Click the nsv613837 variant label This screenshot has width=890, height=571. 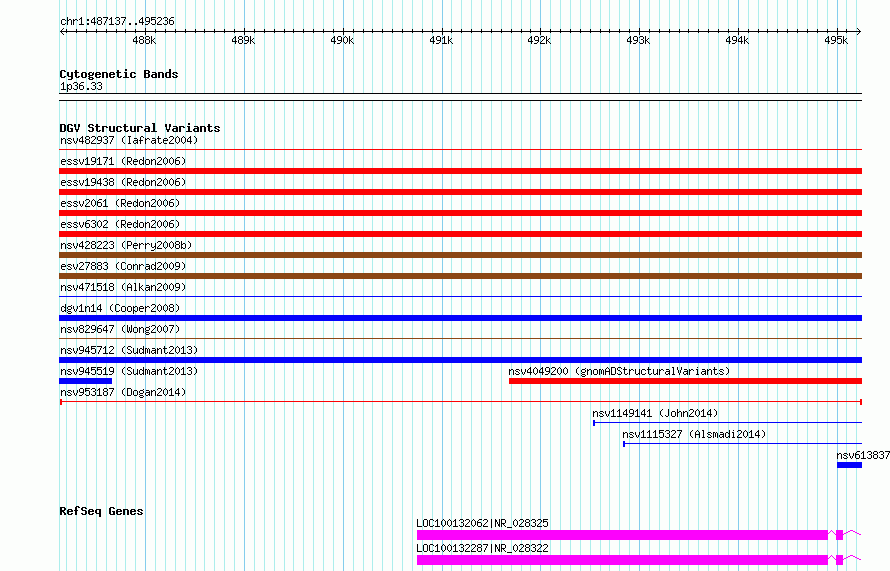863,455
